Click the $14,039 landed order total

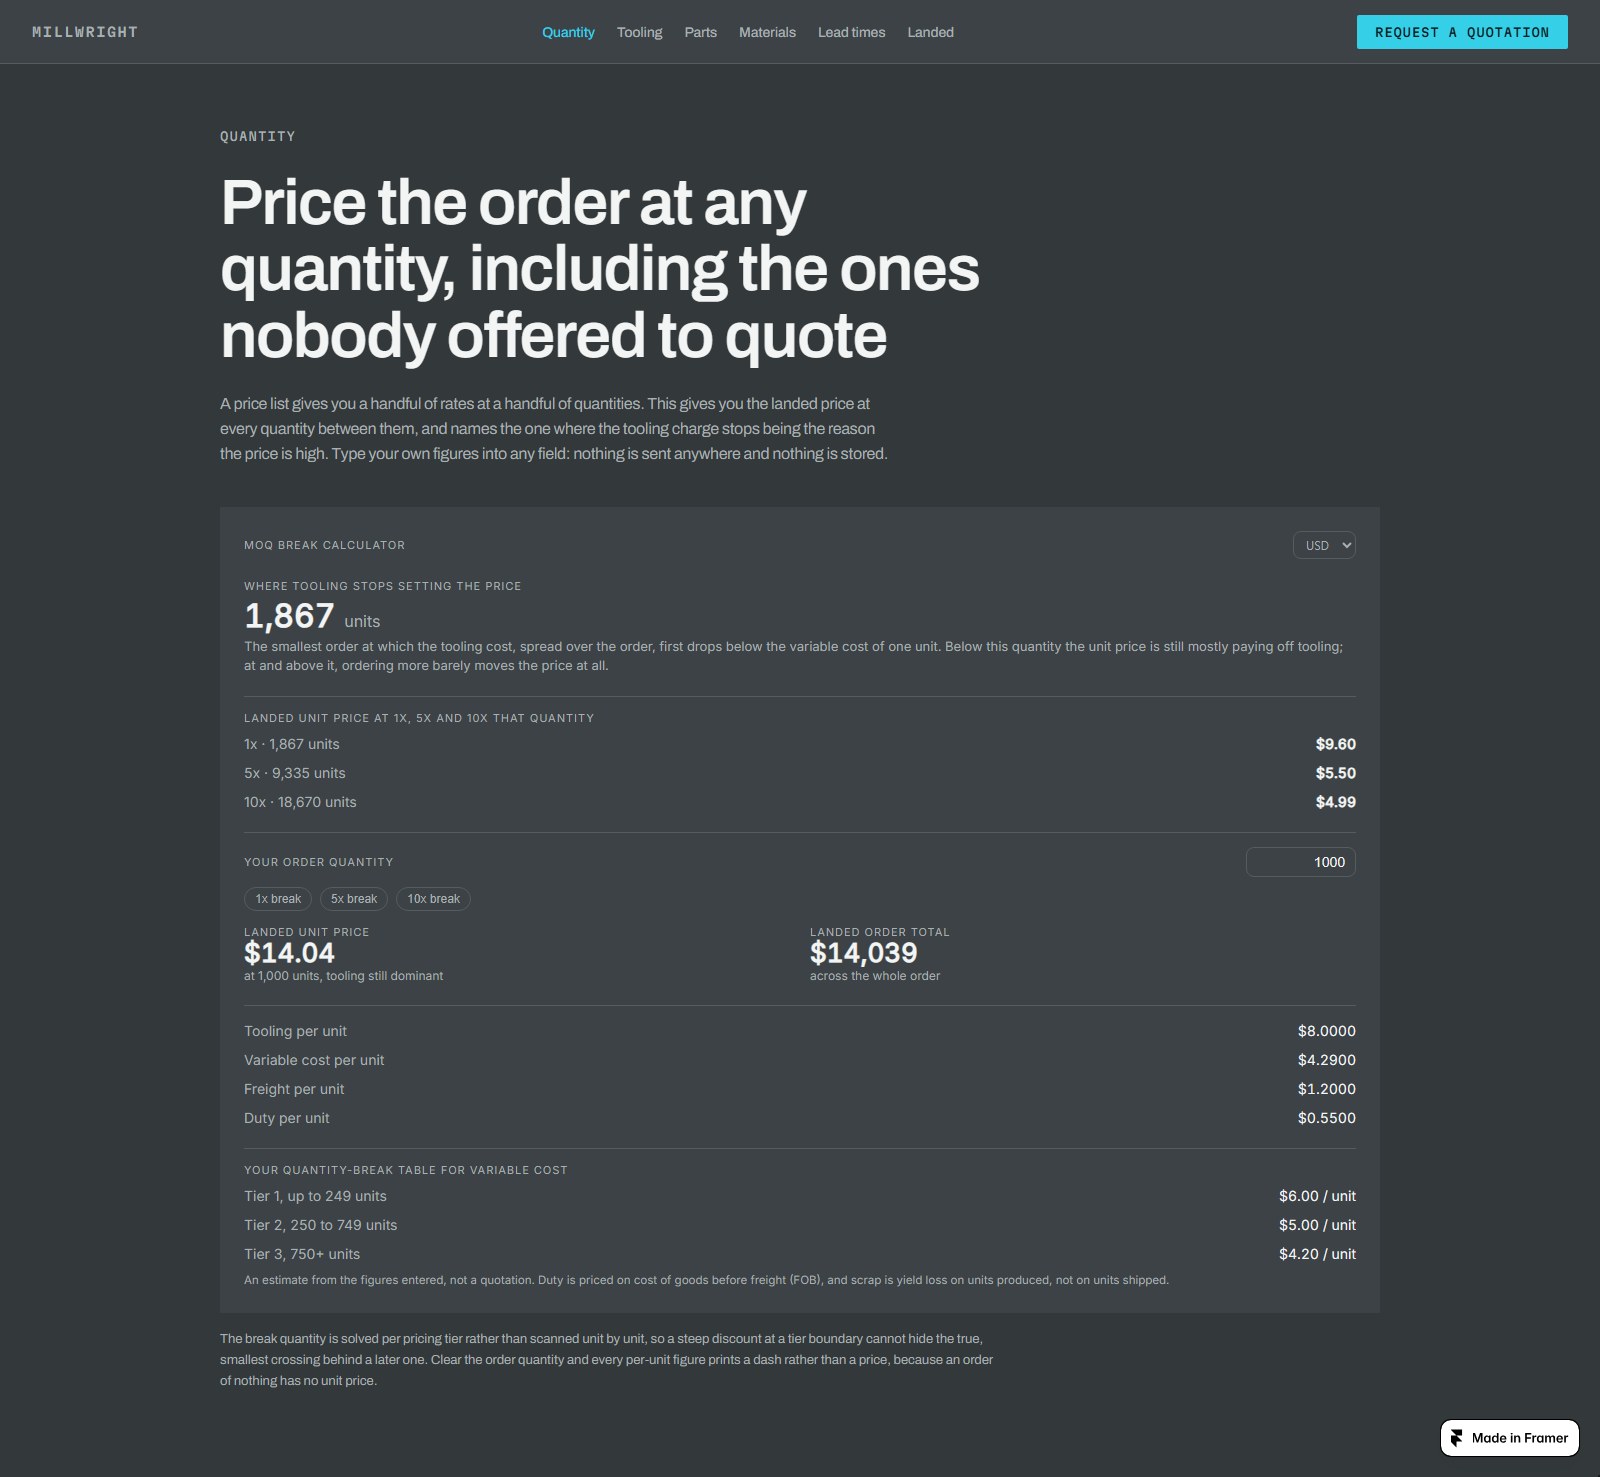pyautogui.click(x=863, y=953)
